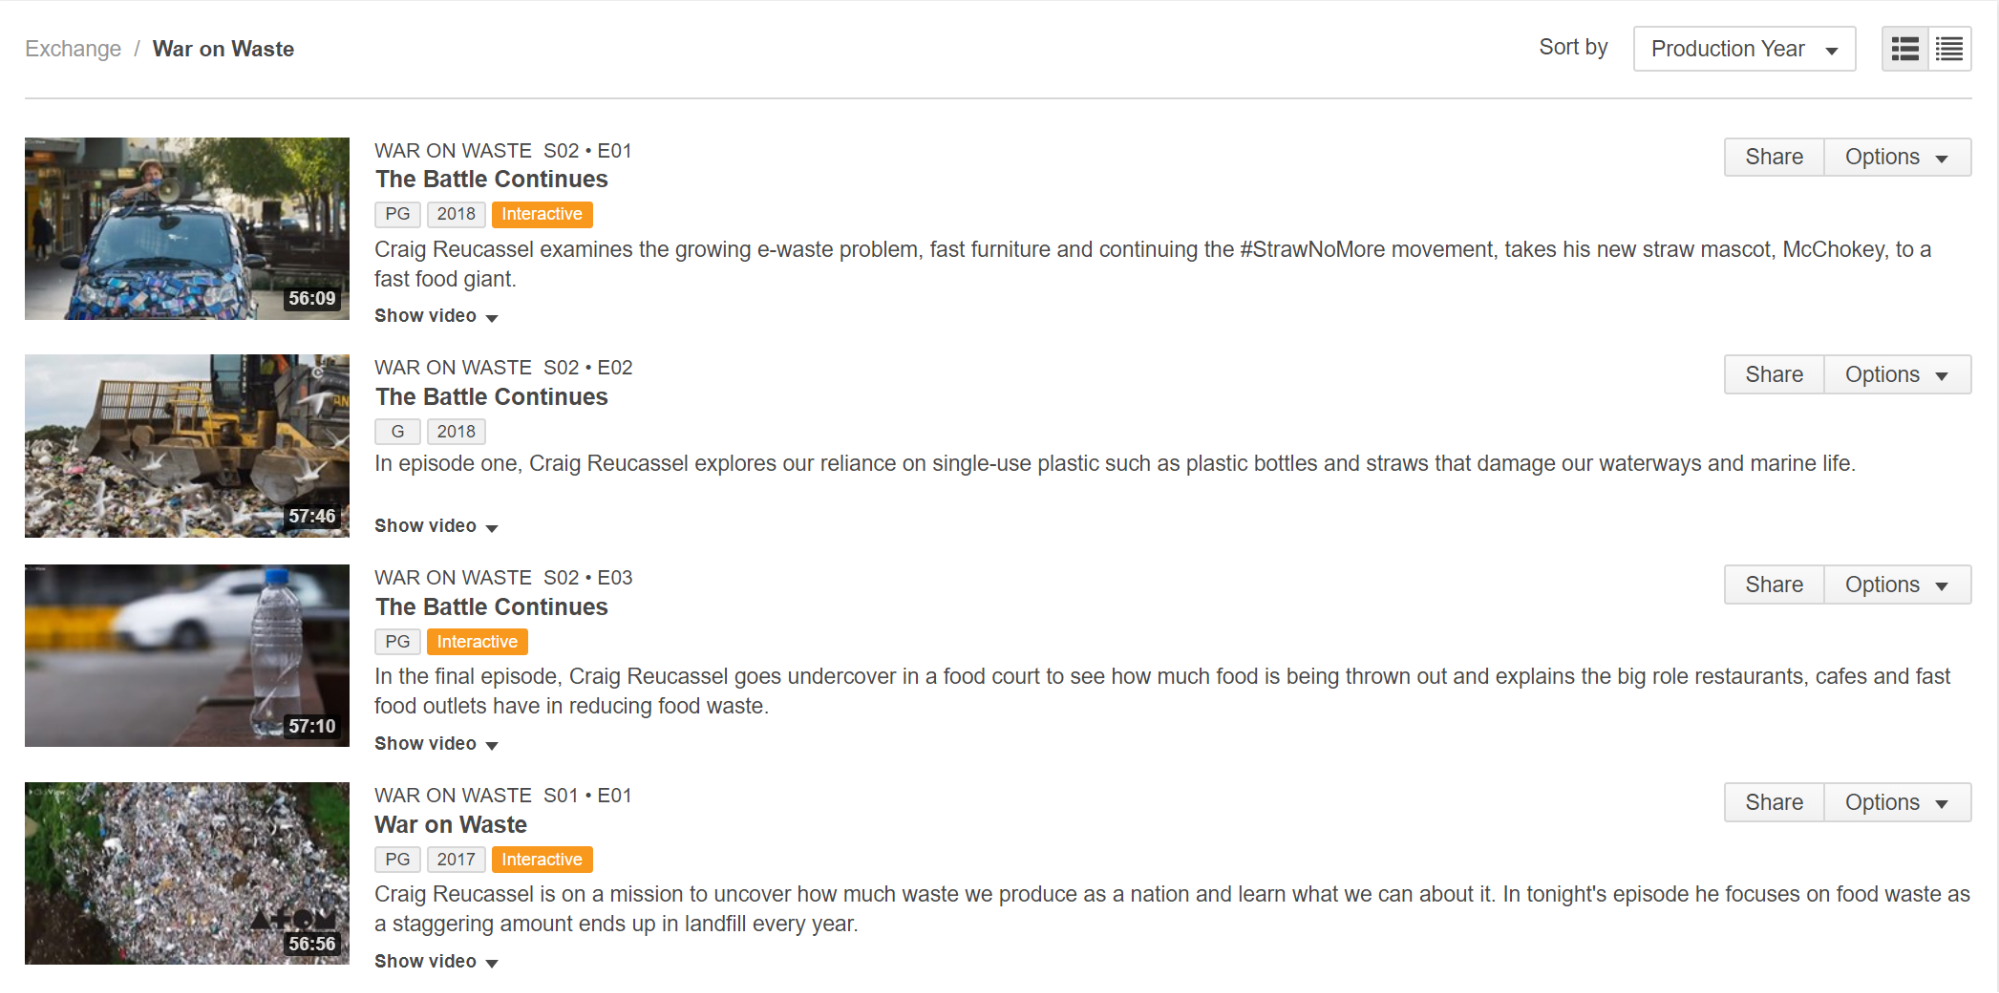Open Options menu for S02 E03
This screenshot has width=1999, height=993.
click(x=1897, y=585)
